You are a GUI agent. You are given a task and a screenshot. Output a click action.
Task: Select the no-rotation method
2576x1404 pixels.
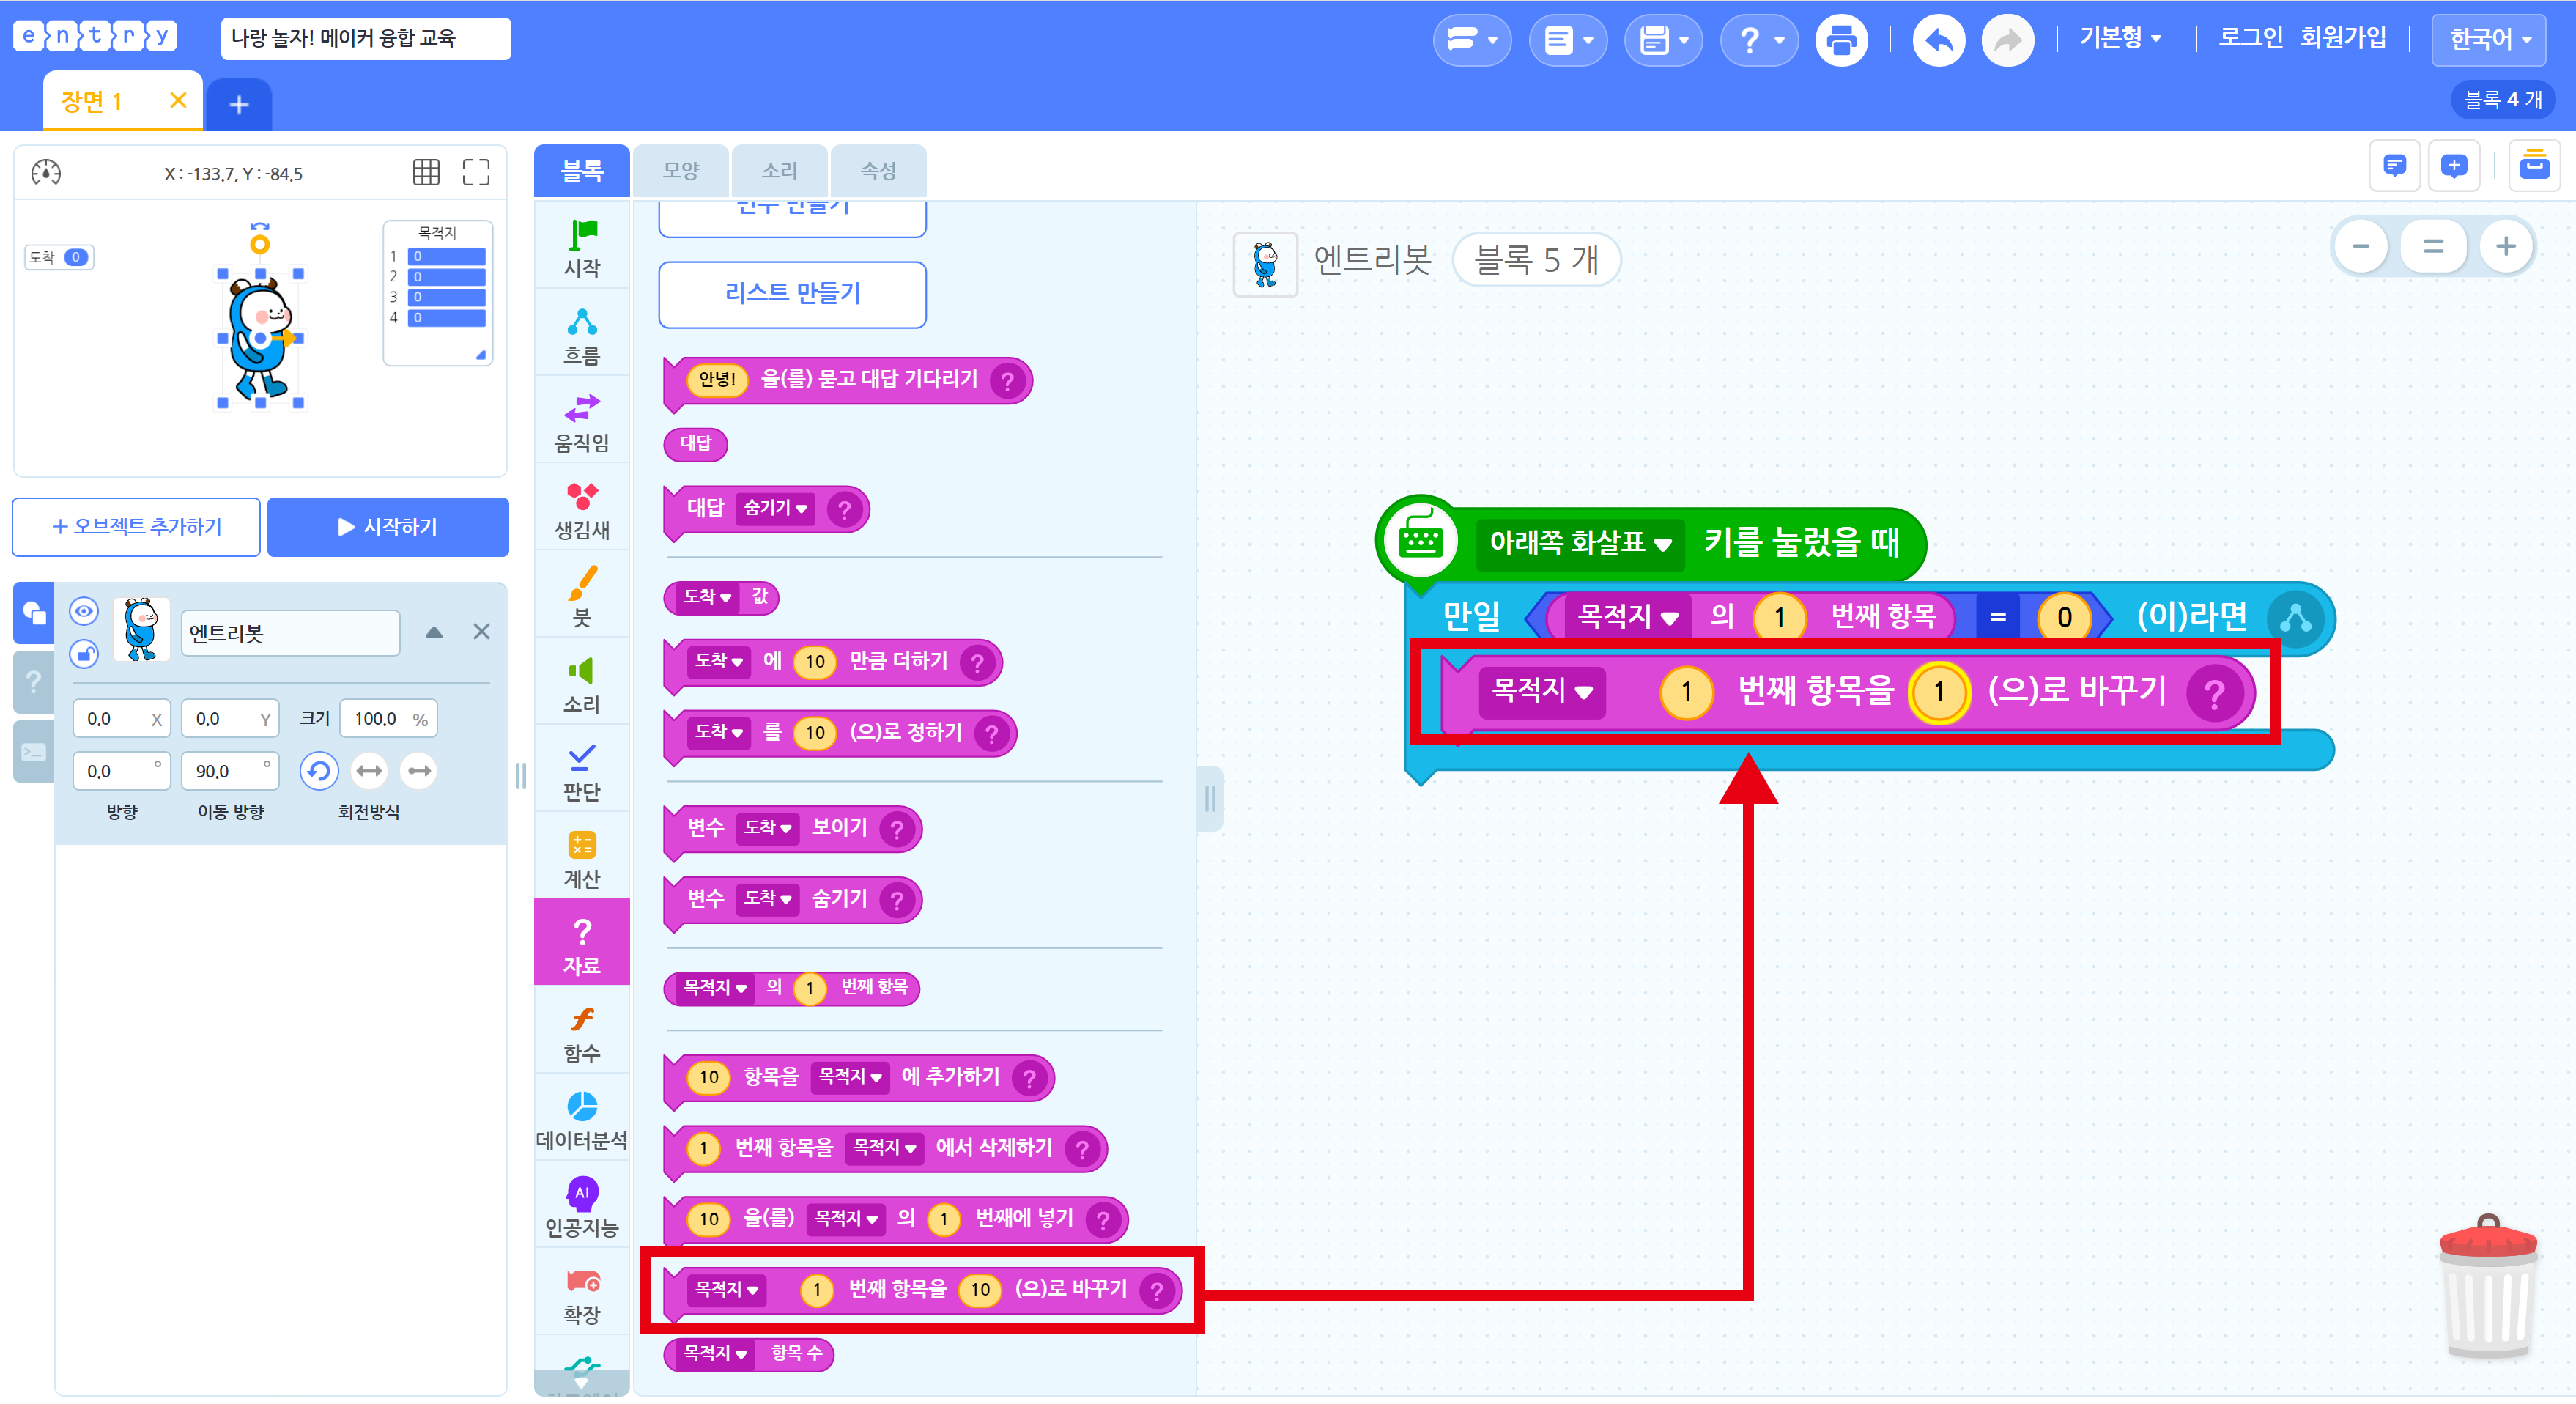(419, 770)
